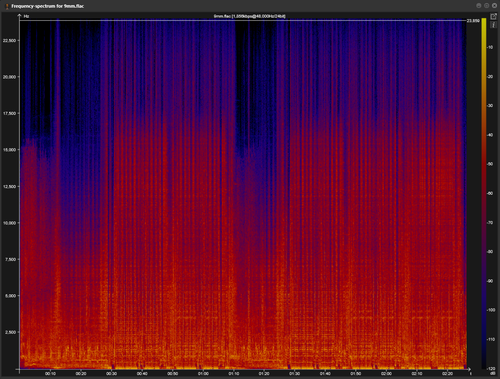The image size is (500, 379).
Task: Click the '10,000' frequency axis label
Action: point(9,223)
